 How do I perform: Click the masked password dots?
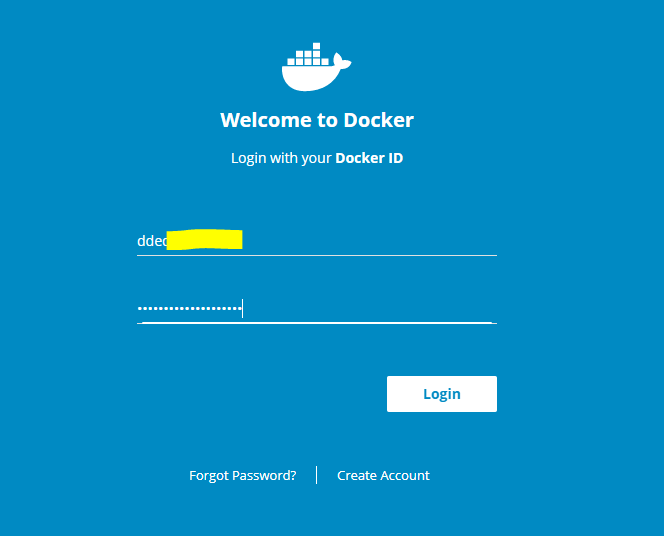[189, 308]
